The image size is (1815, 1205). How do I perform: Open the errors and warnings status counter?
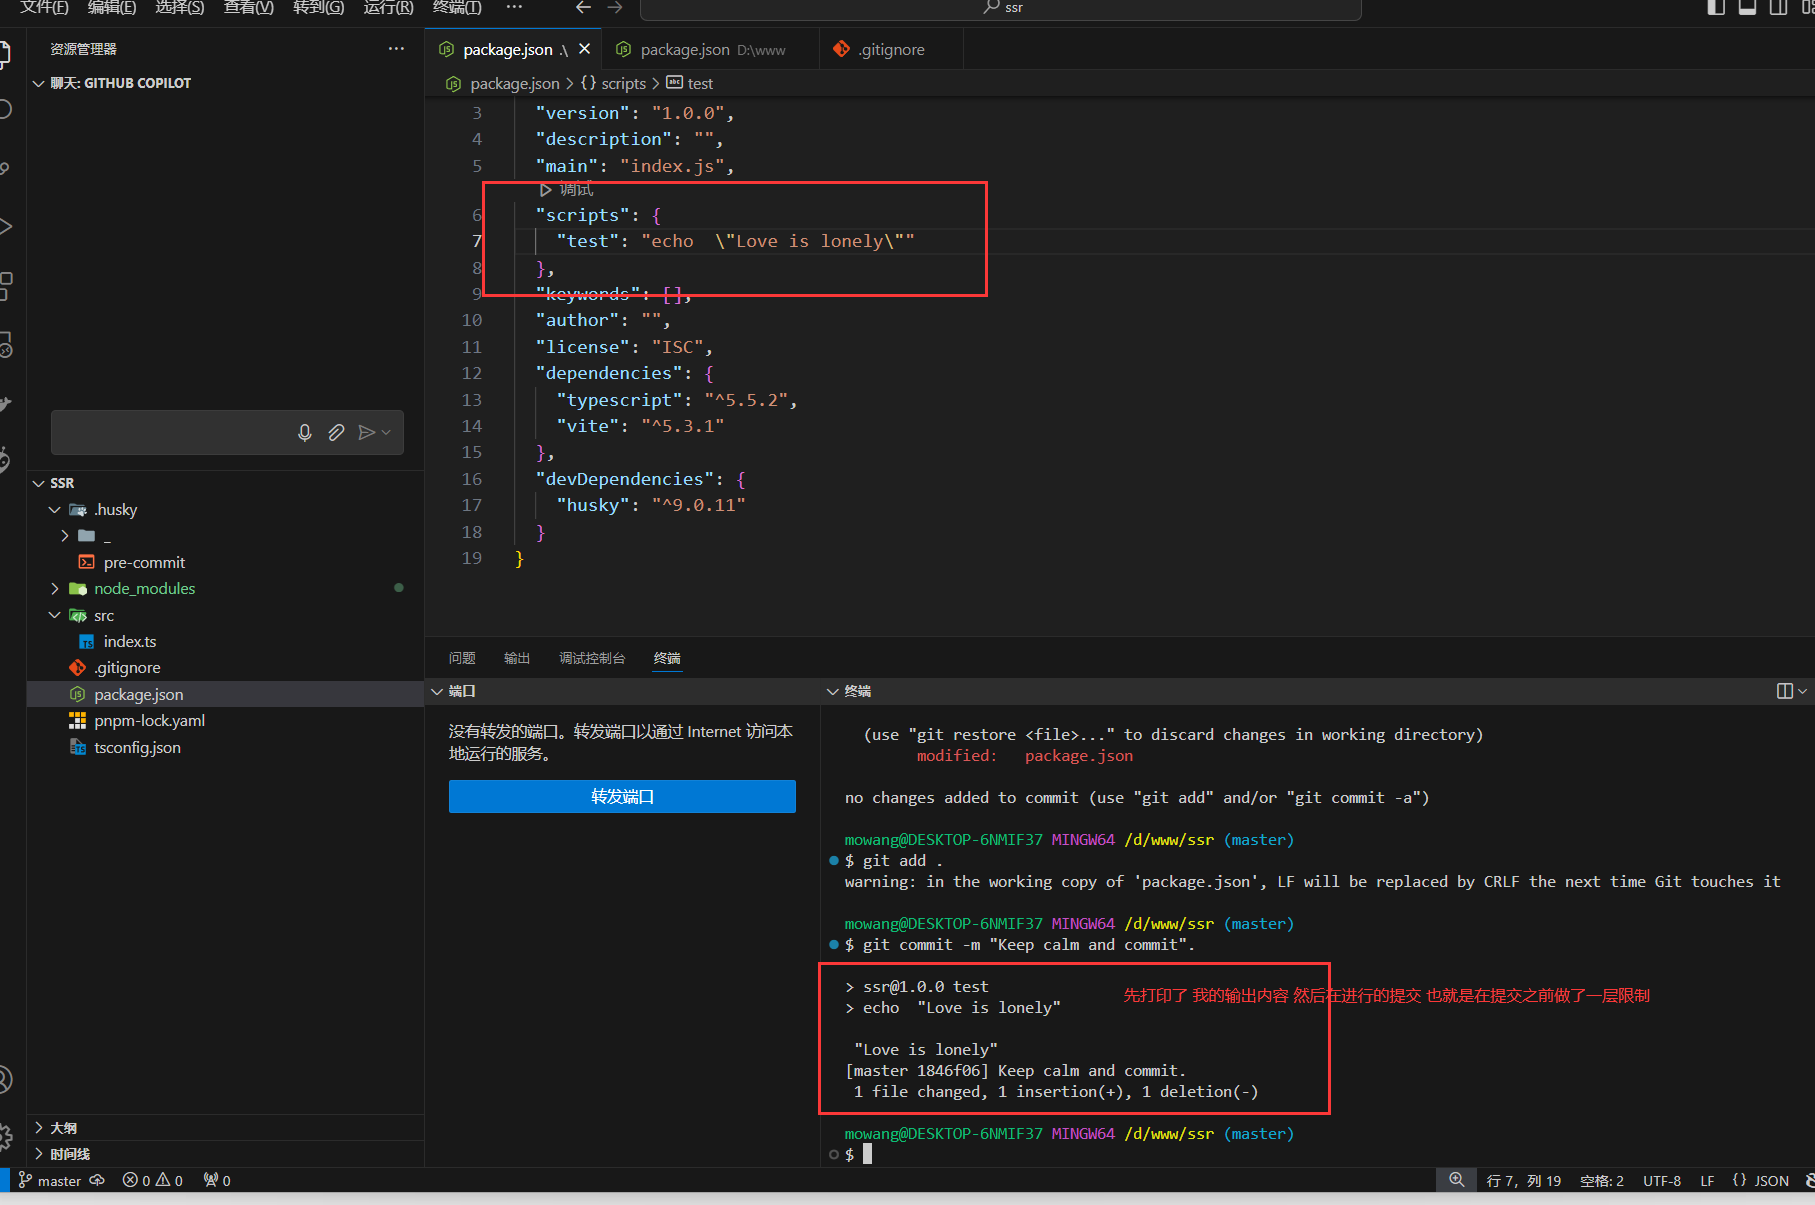(x=153, y=1181)
